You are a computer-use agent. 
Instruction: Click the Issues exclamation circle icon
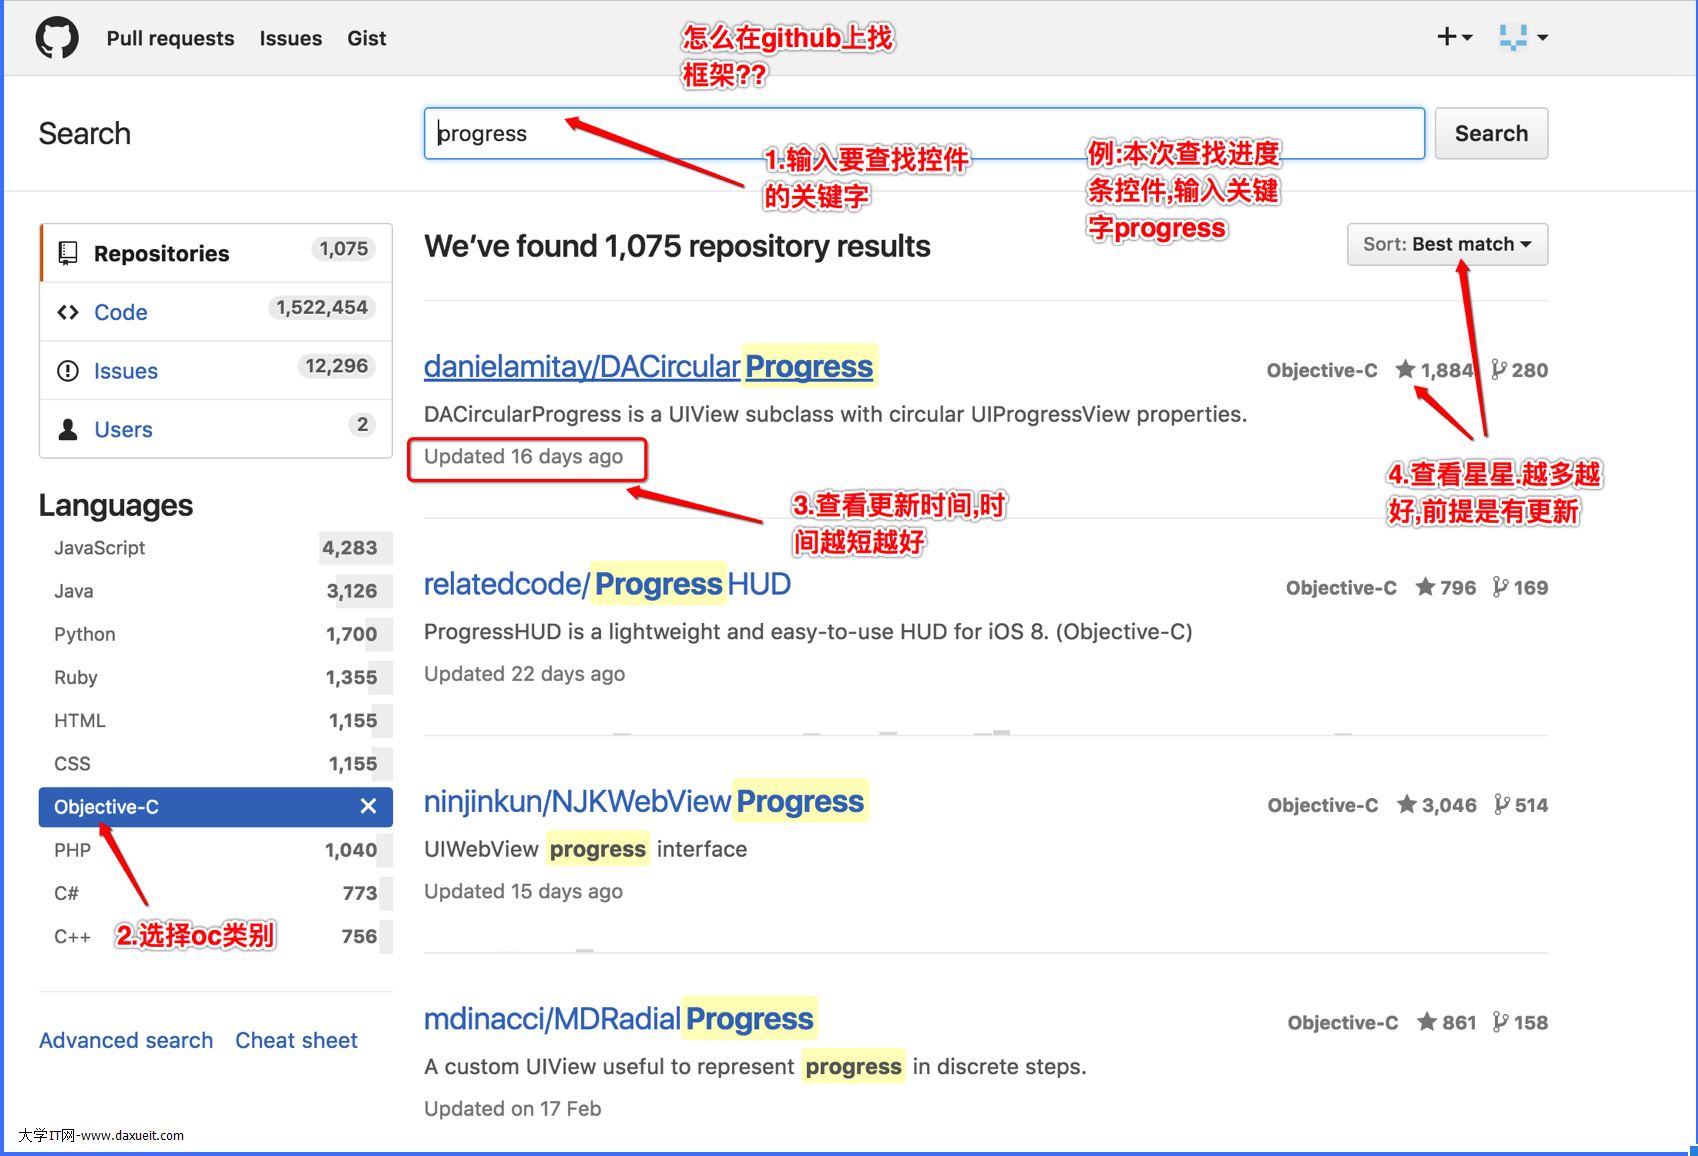coord(68,371)
